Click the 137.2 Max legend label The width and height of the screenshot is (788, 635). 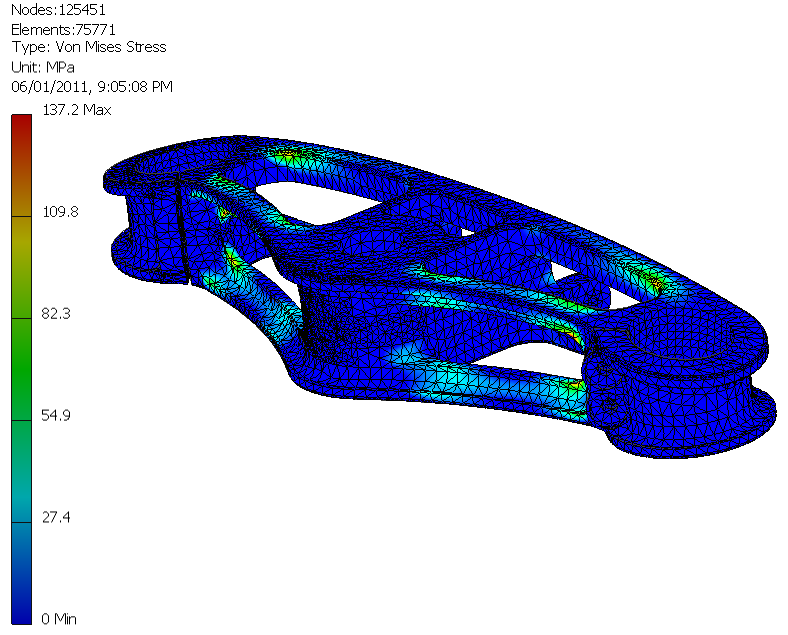point(76,109)
